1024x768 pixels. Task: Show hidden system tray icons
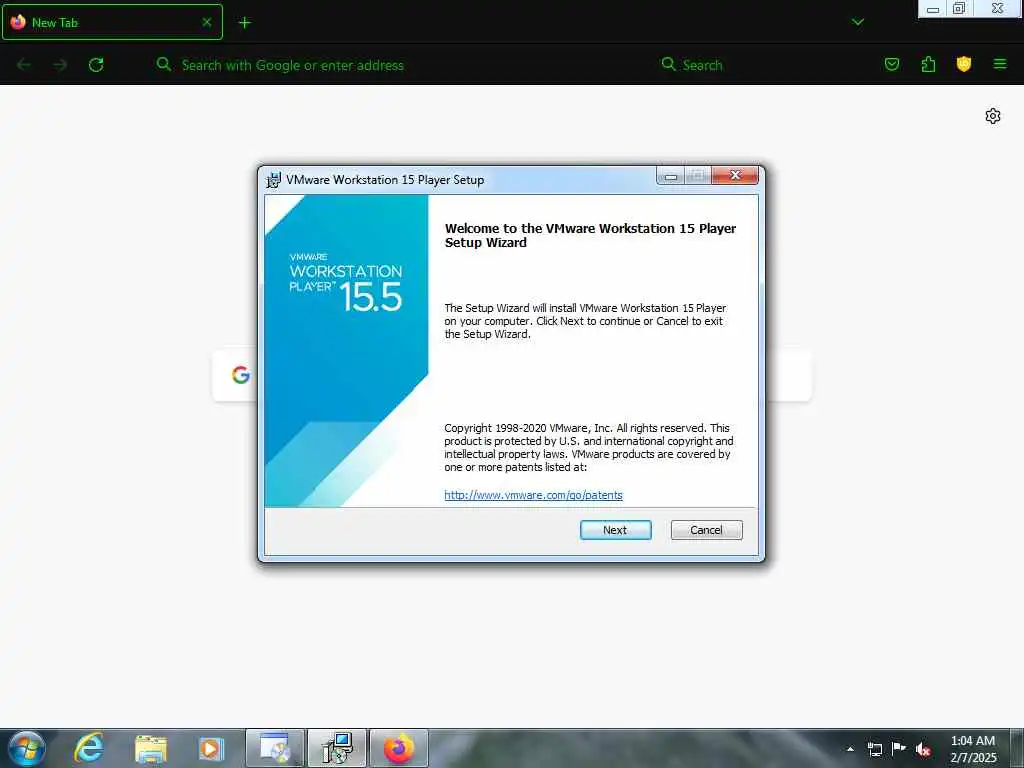pyautogui.click(x=850, y=749)
